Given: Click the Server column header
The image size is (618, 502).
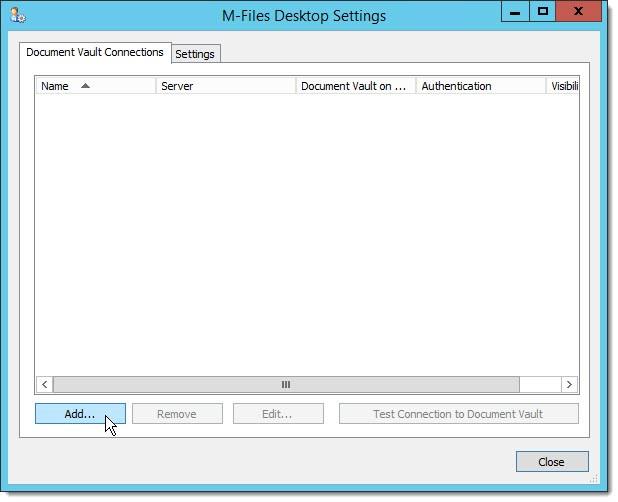Looking at the screenshot, I should pos(226,86).
